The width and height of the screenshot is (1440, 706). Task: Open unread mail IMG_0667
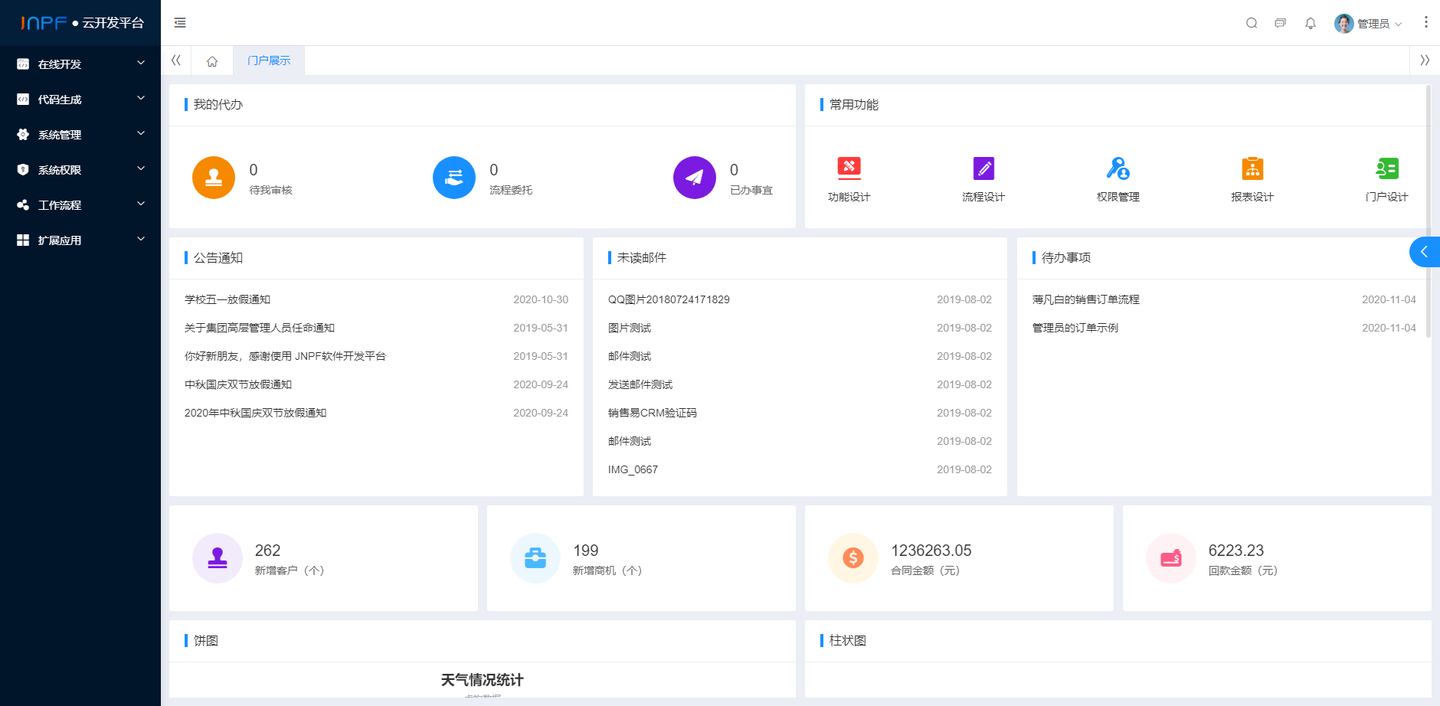pyautogui.click(x=633, y=470)
